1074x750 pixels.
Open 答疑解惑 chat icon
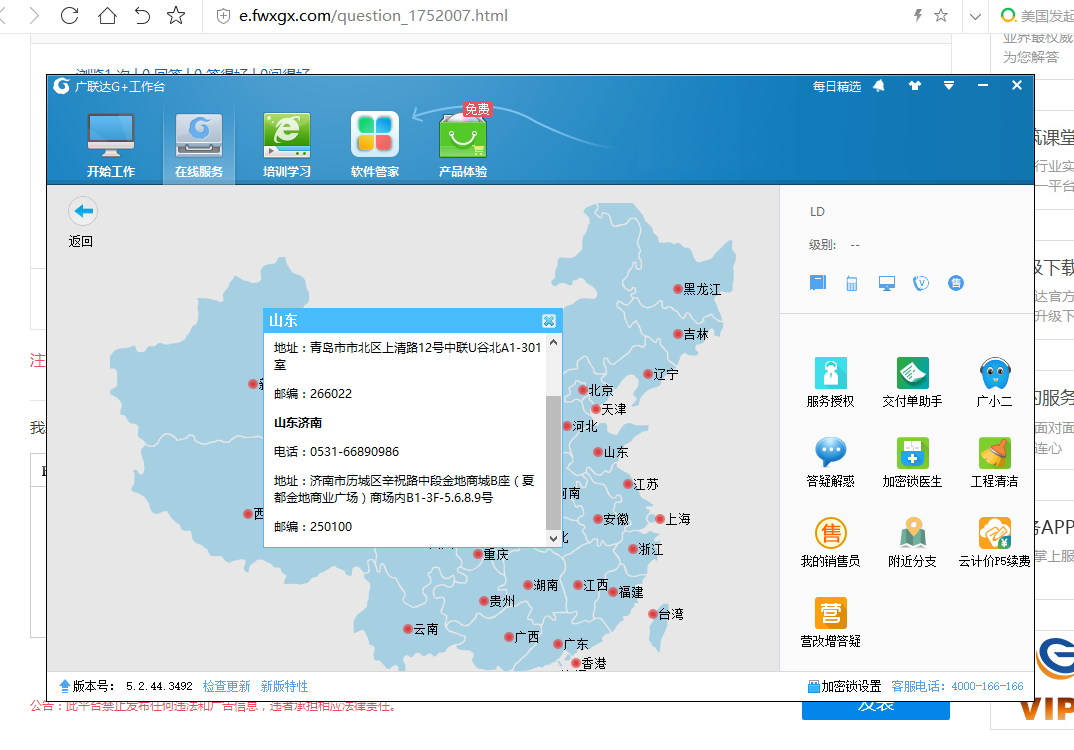tap(830, 462)
